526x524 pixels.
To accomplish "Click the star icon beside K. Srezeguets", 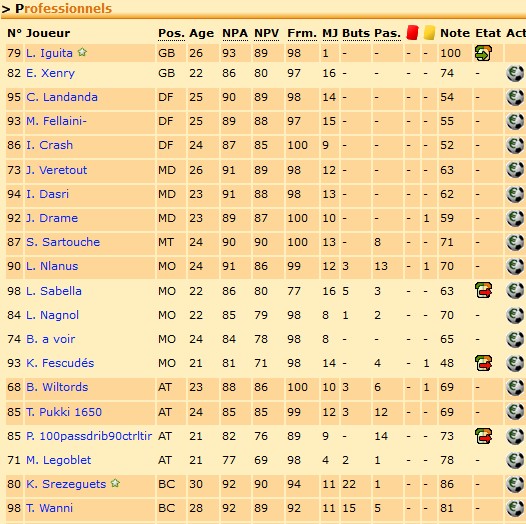I will point(115,483).
